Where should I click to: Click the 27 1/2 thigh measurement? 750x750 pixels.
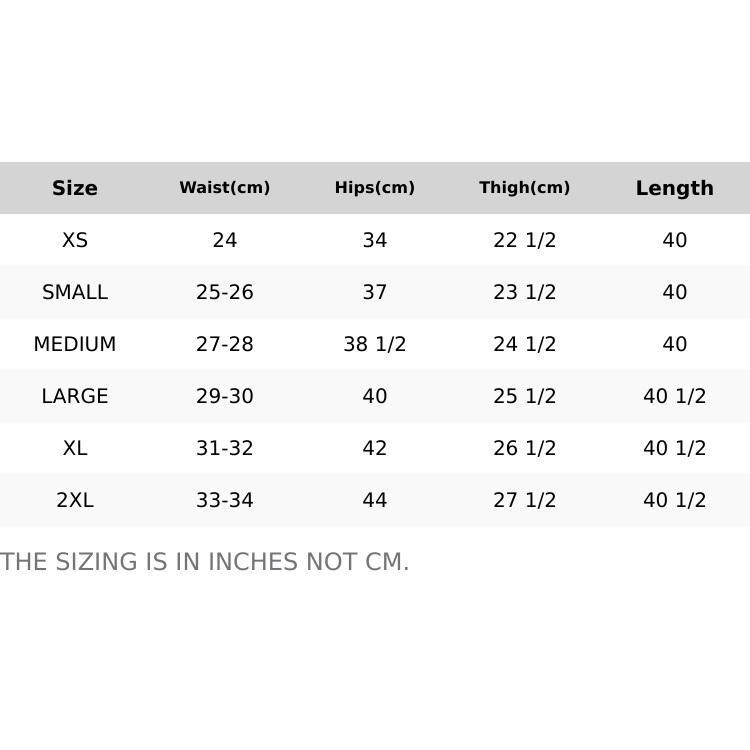[524, 500]
